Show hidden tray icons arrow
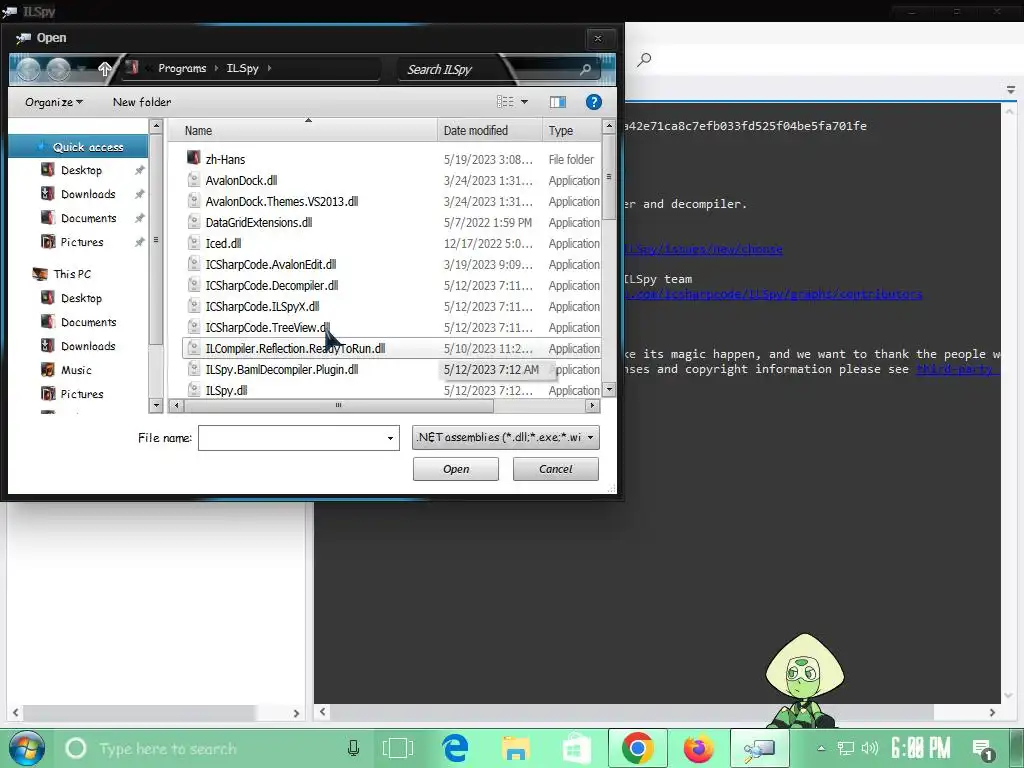1024x768 pixels. (x=821, y=748)
